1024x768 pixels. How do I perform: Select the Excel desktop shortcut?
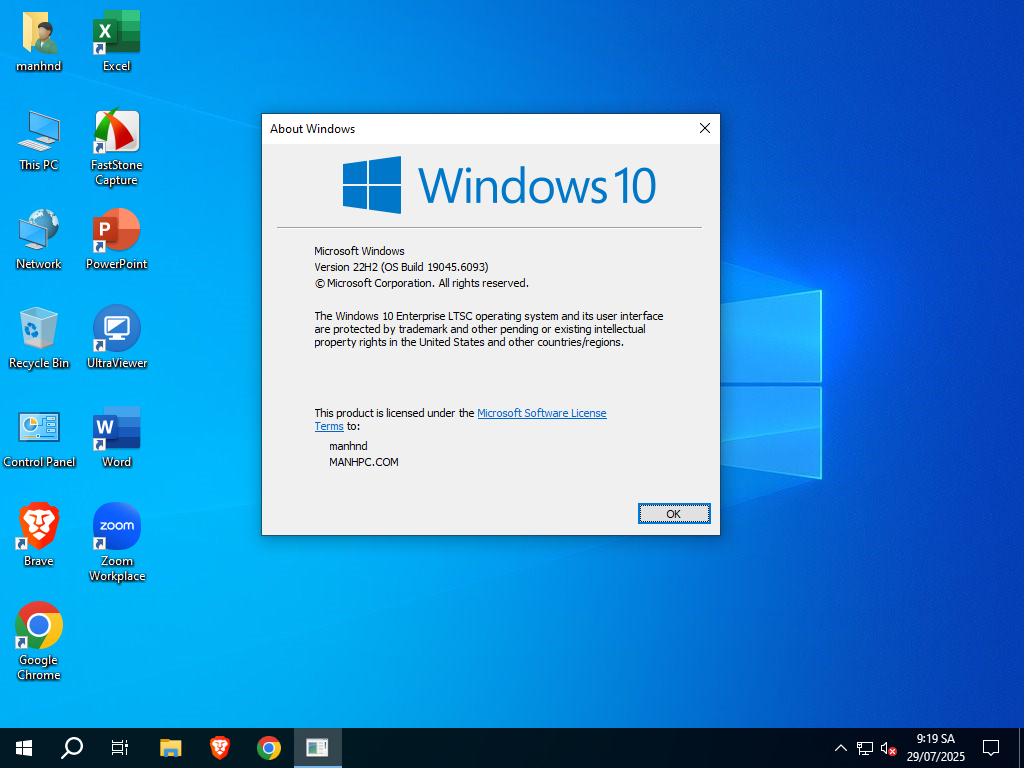pyautogui.click(x=116, y=40)
